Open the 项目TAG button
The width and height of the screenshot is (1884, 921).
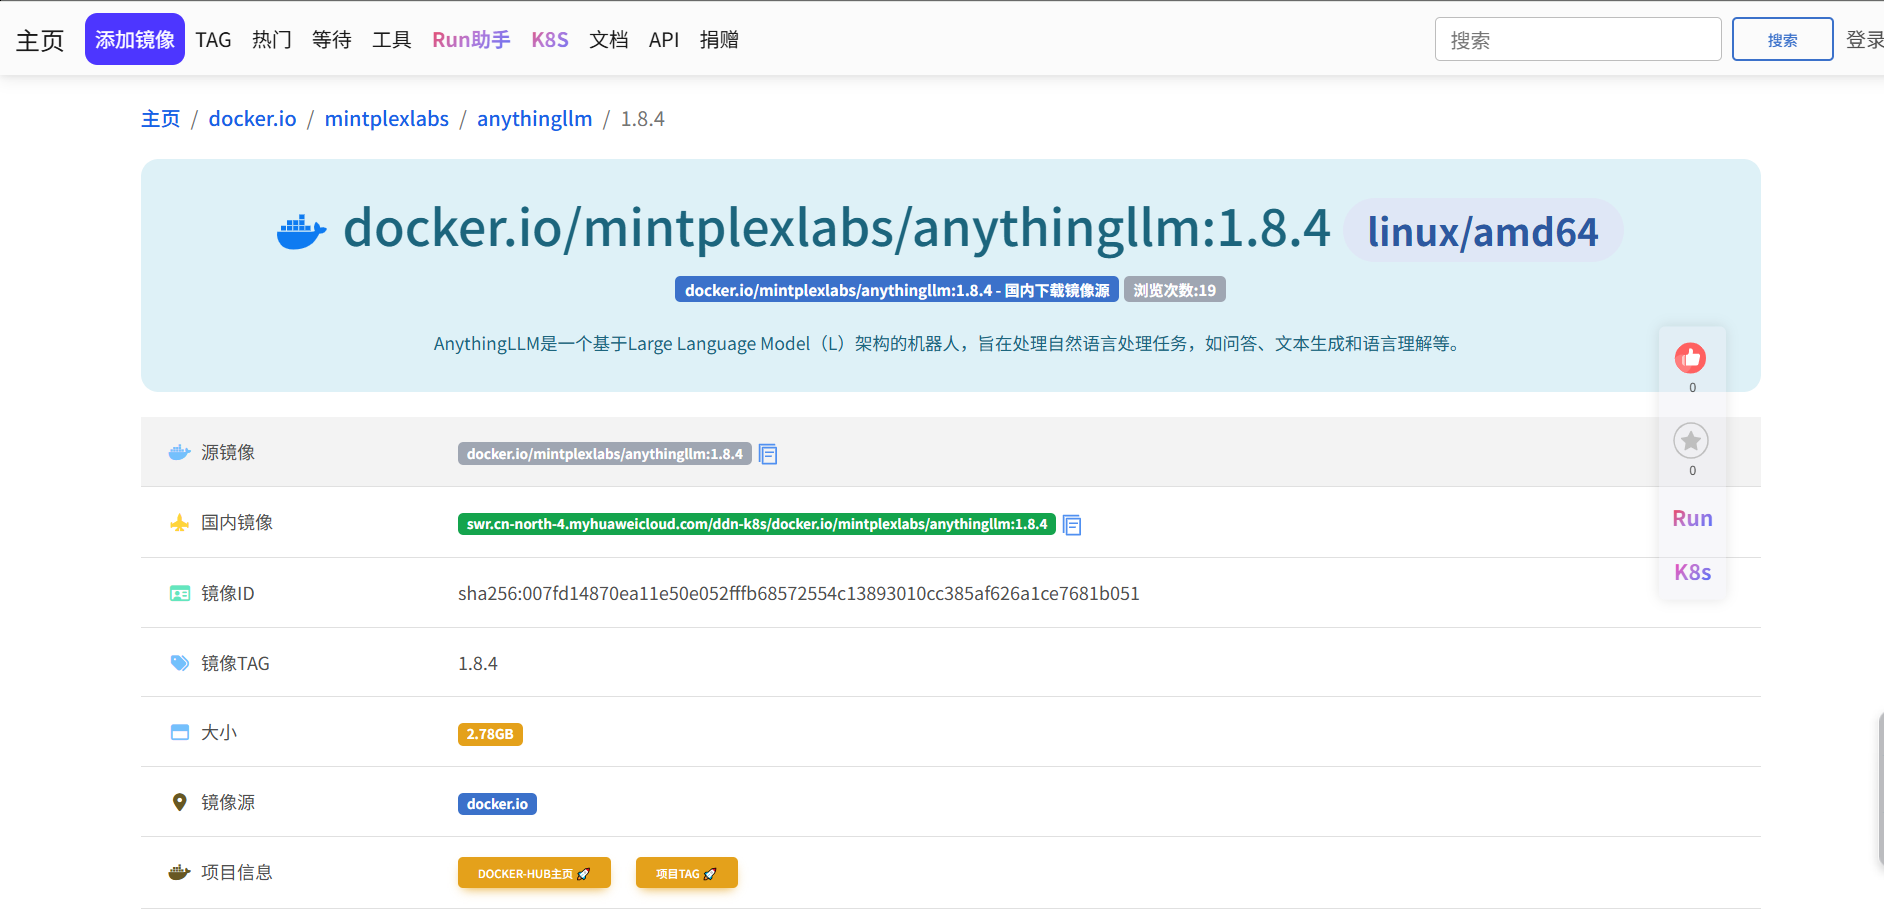point(687,873)
